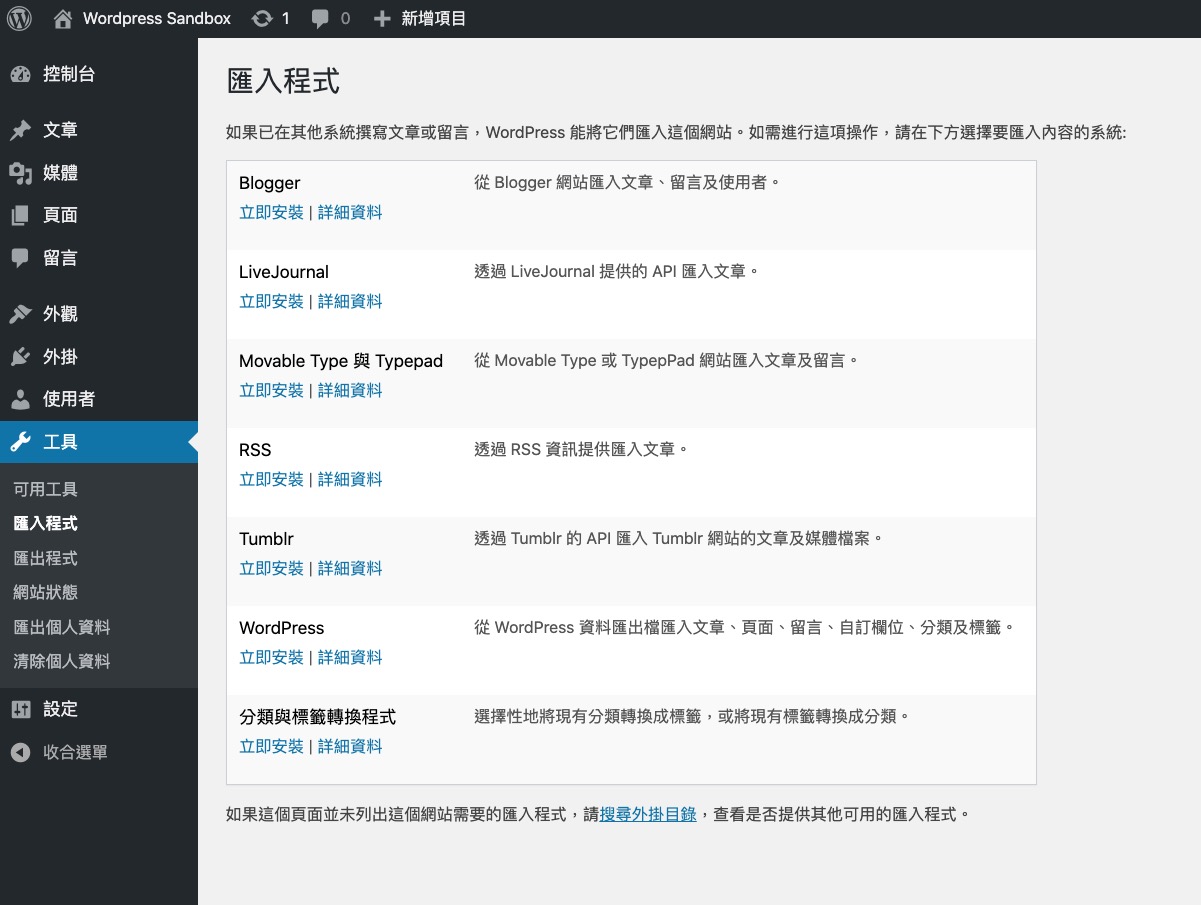The height and width of the screenshot is (905, 1201).
Task: Open the 控制台 dashboard icon
Action: (20, 74)
